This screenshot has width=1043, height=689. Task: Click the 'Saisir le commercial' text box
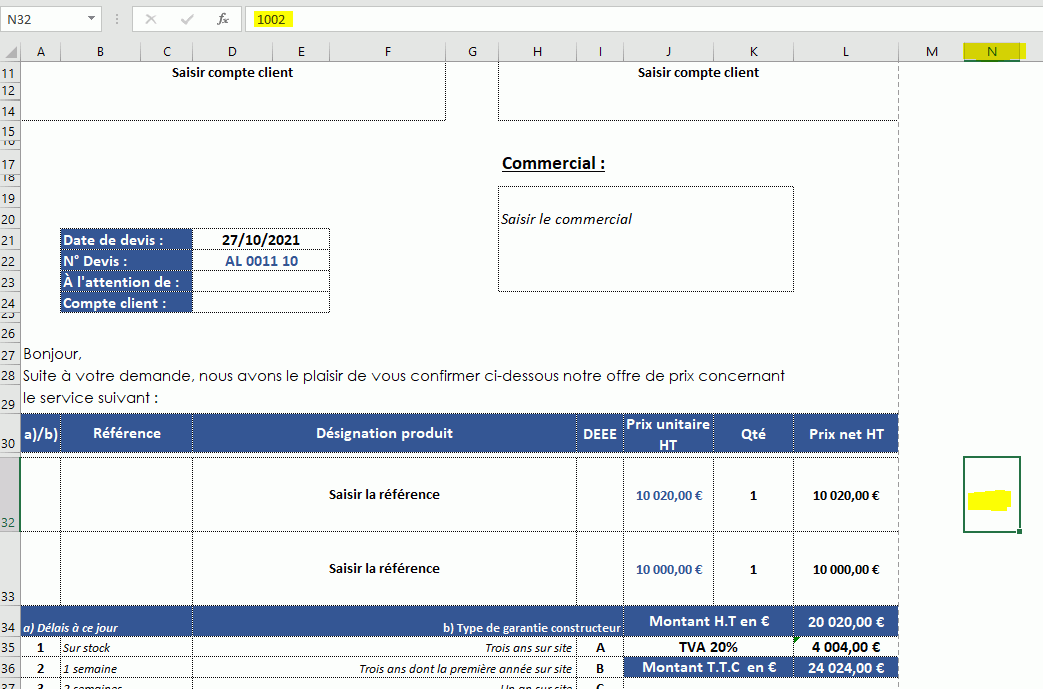(645, 239)
